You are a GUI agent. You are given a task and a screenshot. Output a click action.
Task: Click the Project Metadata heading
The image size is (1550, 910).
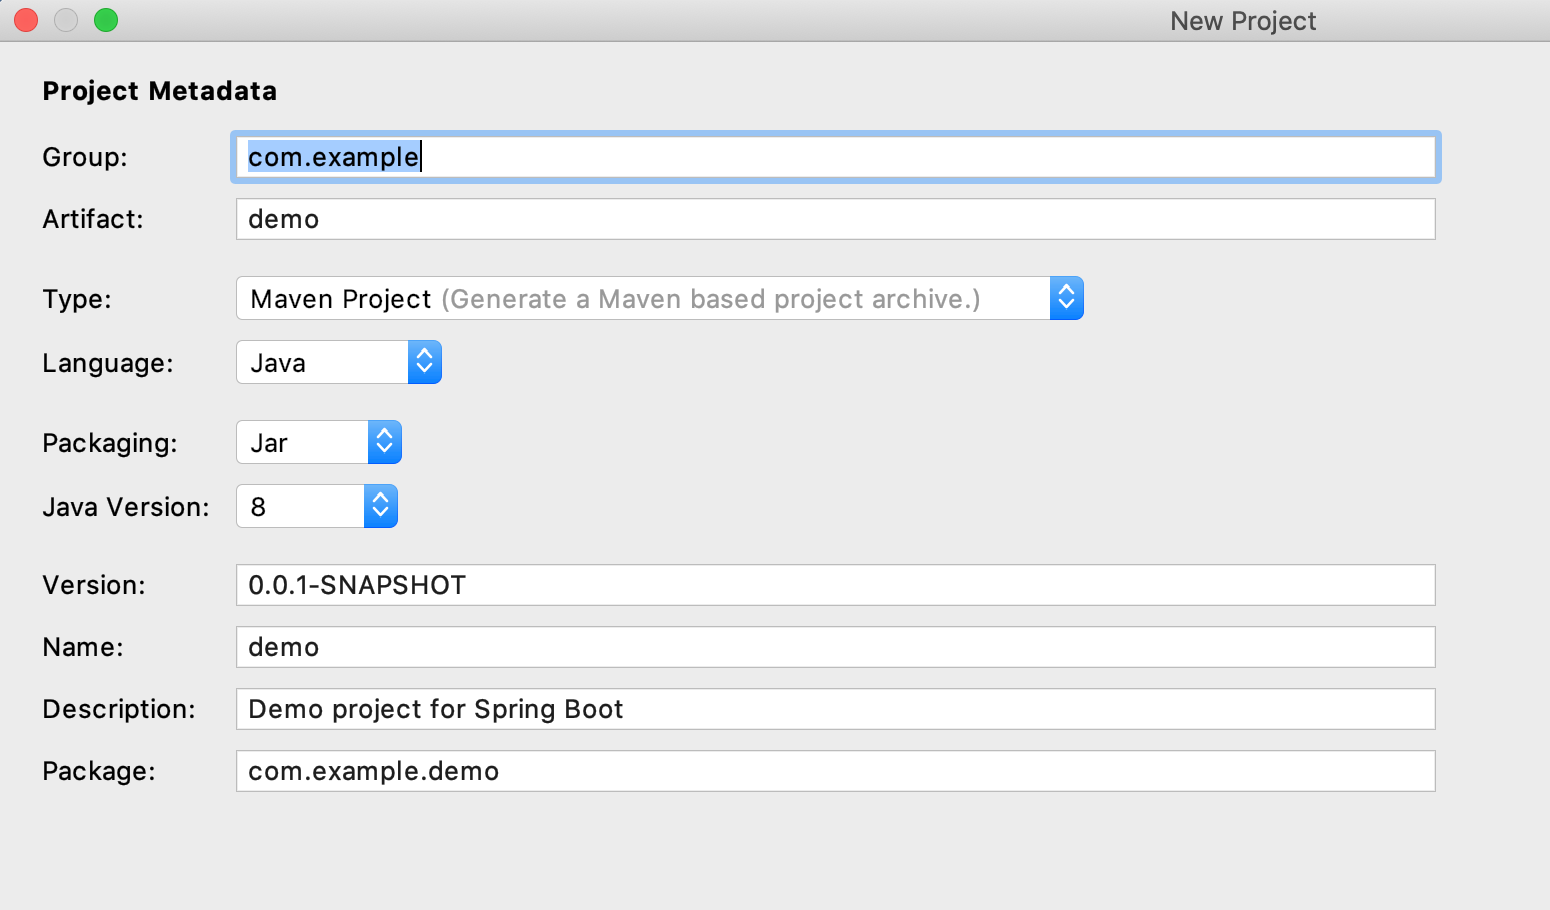tap(160, 91)
